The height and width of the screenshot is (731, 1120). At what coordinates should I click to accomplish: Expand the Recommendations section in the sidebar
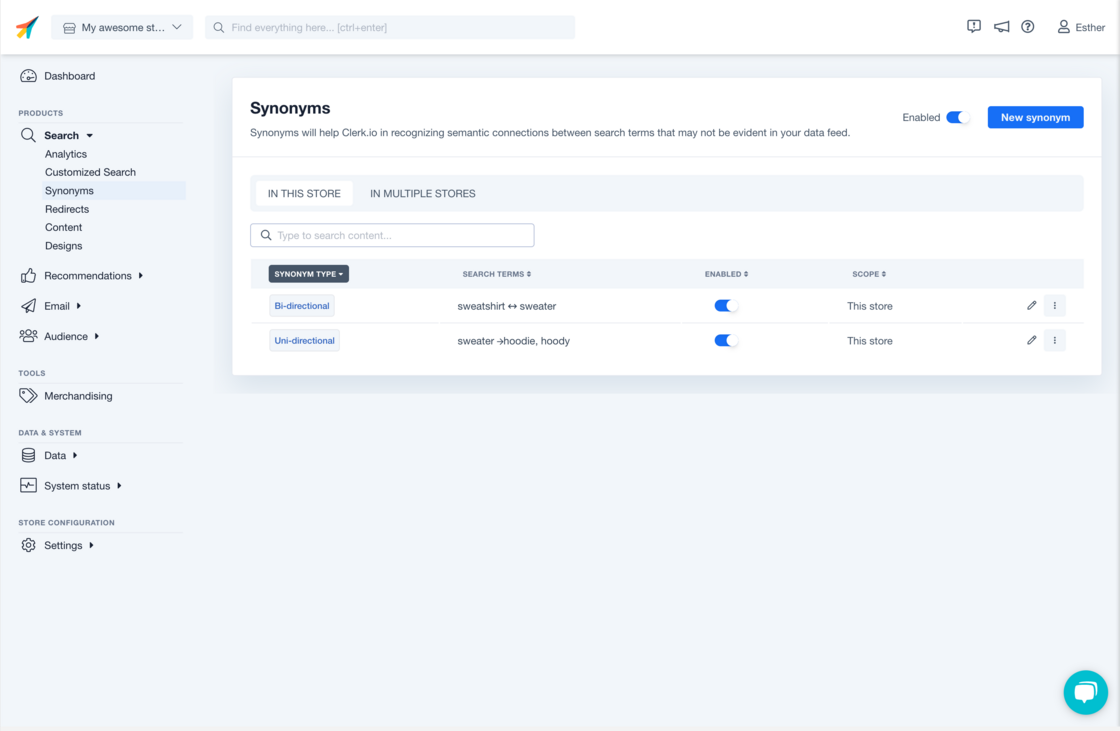88,275
